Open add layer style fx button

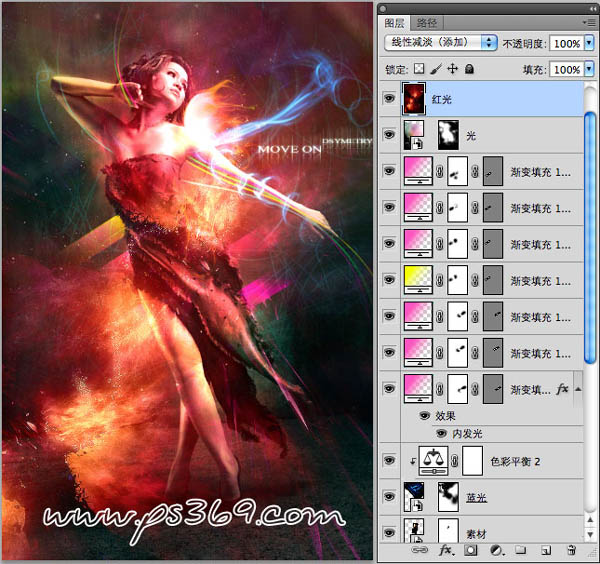tap(446, 550)
